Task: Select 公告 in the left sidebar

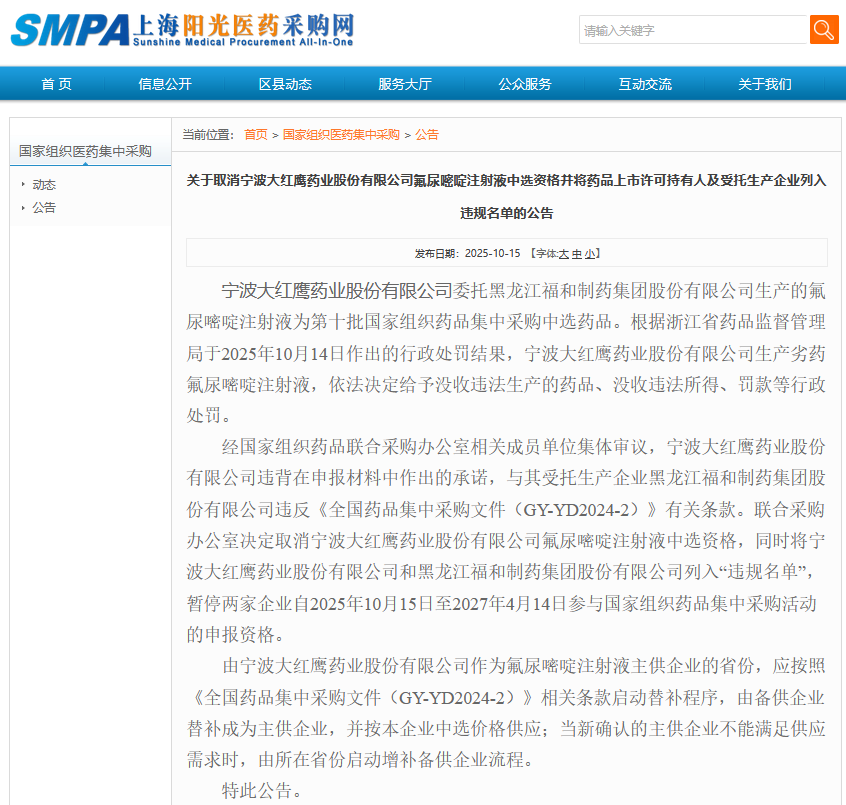Action: (44, 208)
